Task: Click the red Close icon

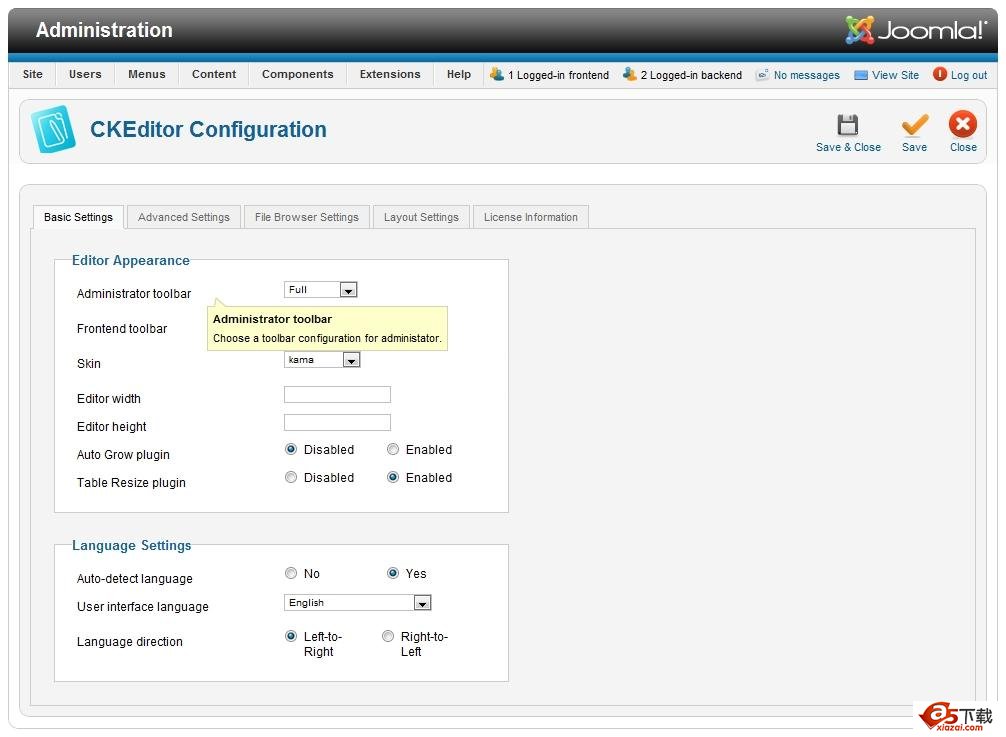Action: coord(962,124)
